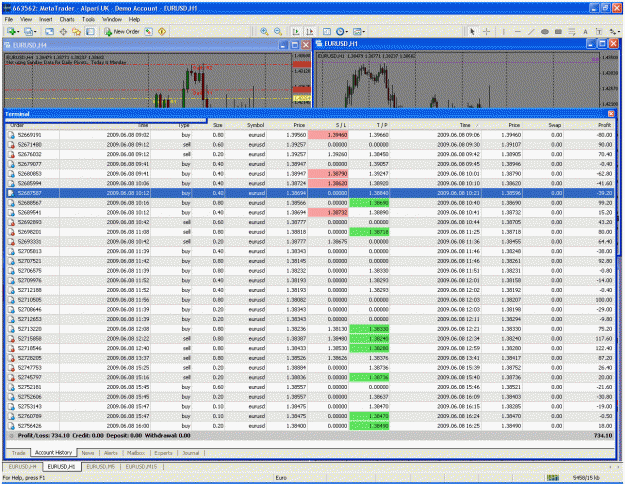625x484 pixels.
Task: Toggle the chart shift icon
Action: (x=309, y=31)
